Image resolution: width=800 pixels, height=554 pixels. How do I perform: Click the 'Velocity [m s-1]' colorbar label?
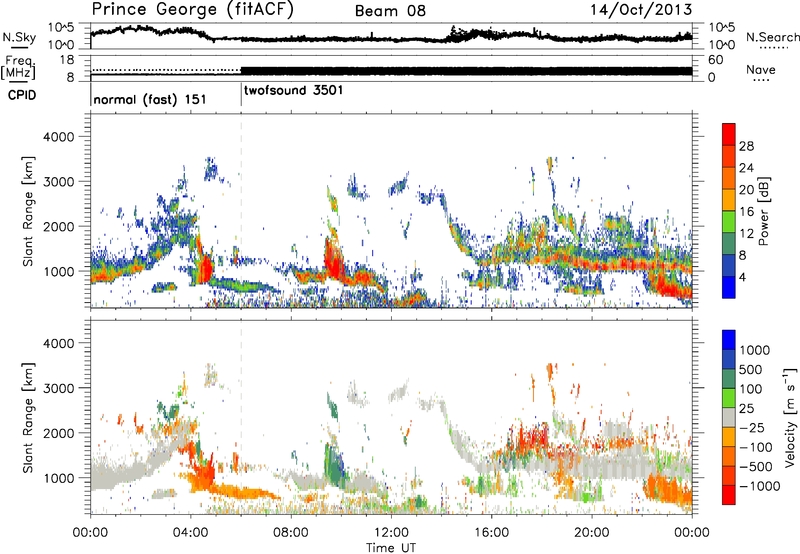pos(790,417)
